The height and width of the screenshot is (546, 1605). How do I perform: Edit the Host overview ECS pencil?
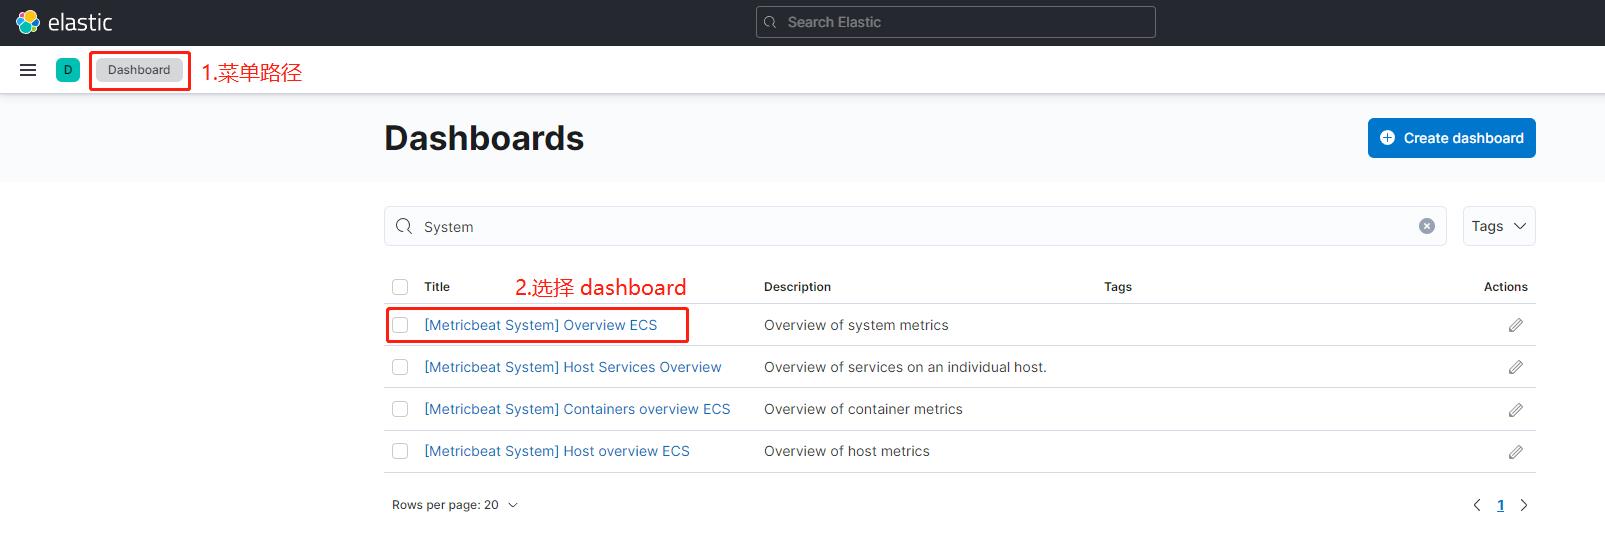1516,452
